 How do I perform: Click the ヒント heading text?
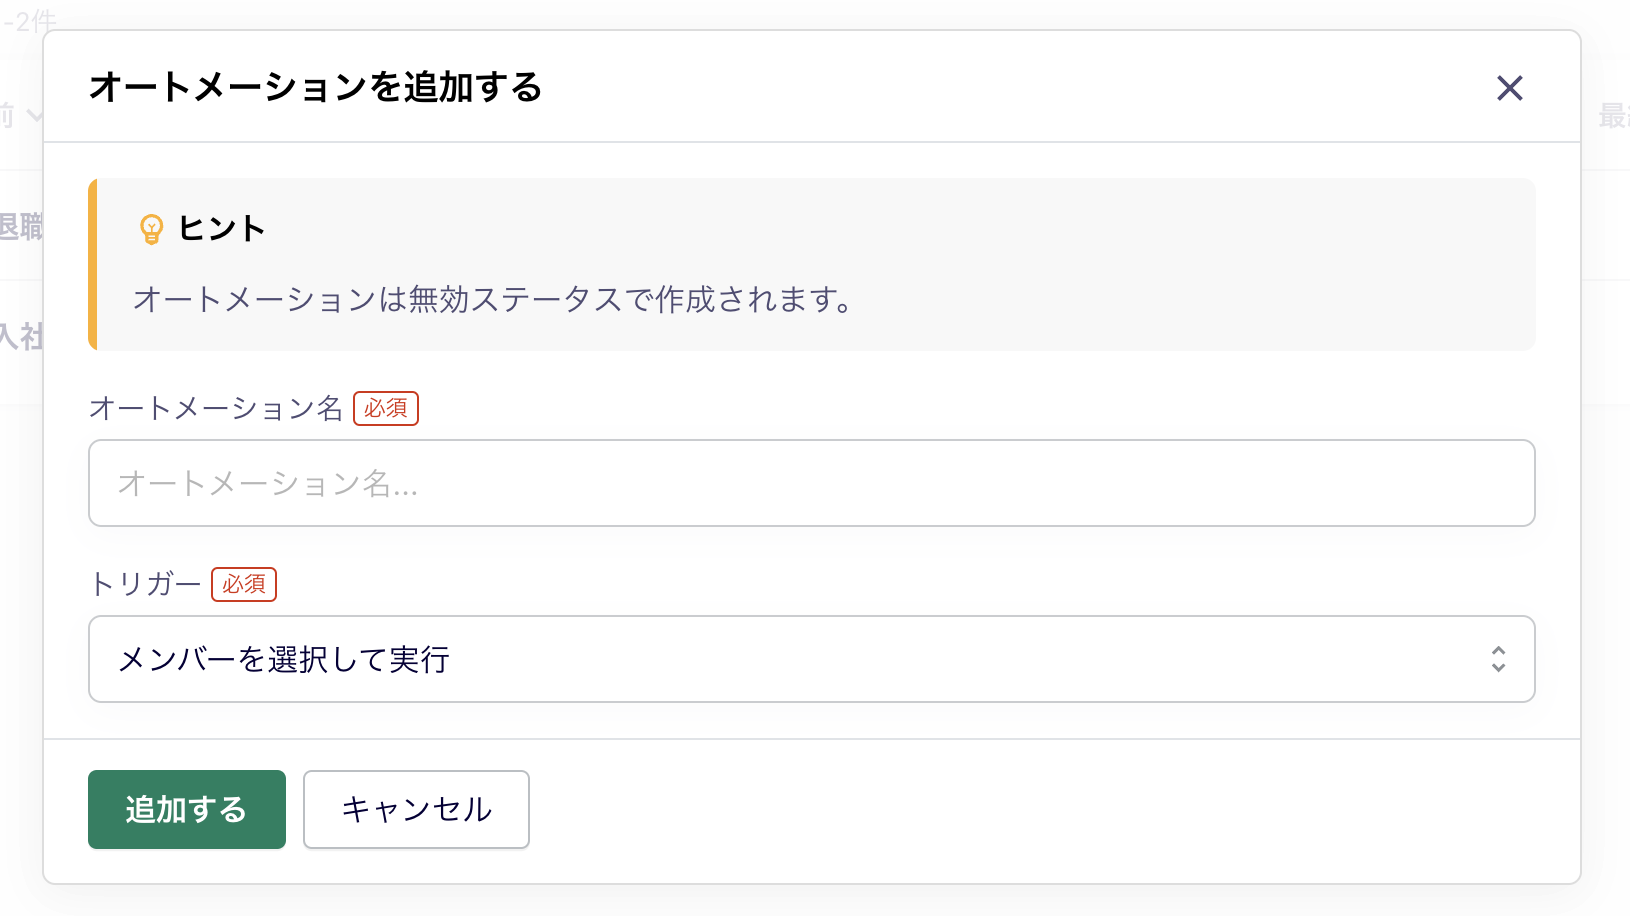pyautogui.click(x=222, y=229)
